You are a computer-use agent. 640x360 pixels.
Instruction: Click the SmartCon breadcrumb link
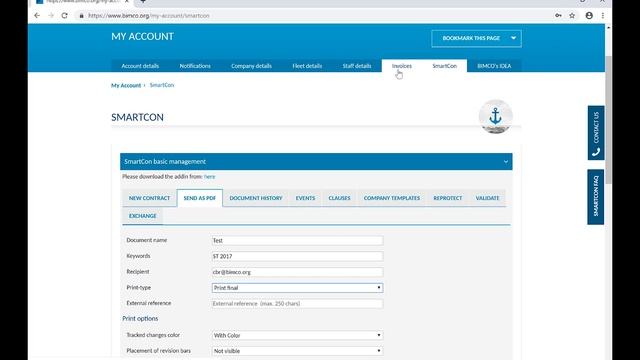[x=162, y=85]
